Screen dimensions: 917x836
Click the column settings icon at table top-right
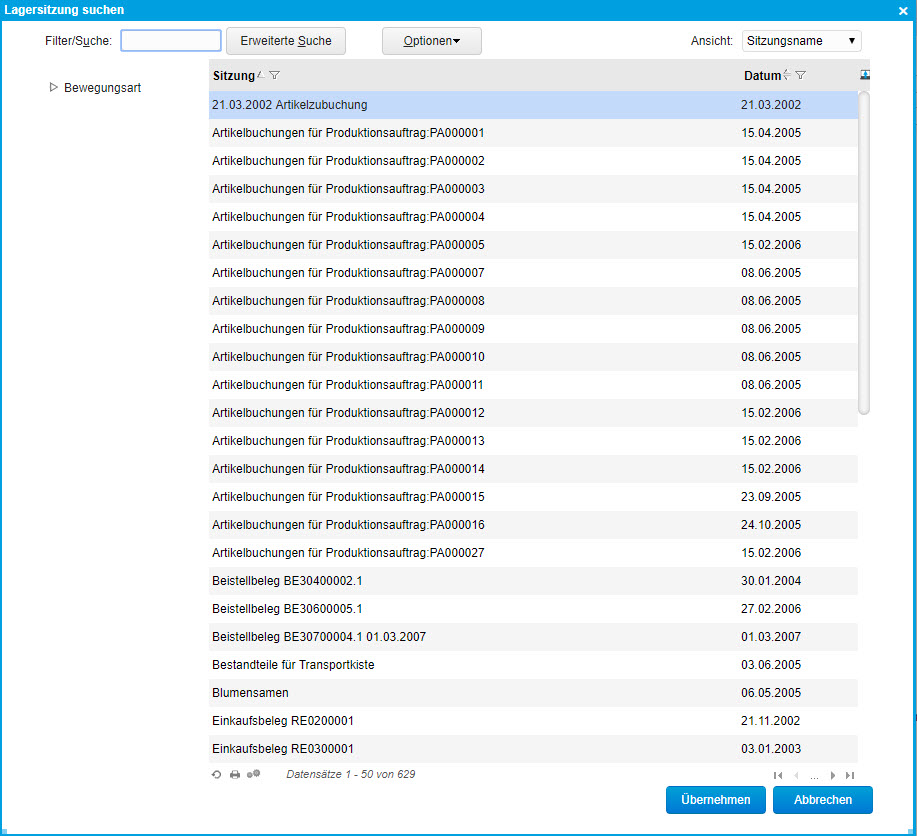865,75
